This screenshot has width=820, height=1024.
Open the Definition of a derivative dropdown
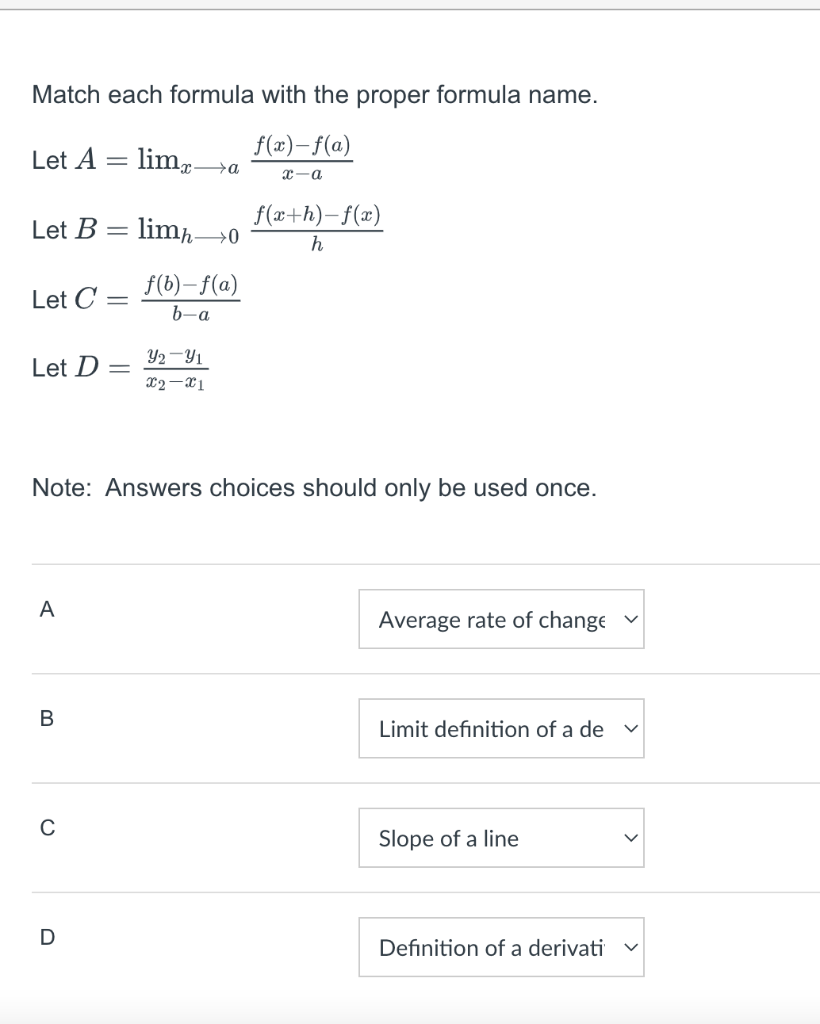click(500, 947)
